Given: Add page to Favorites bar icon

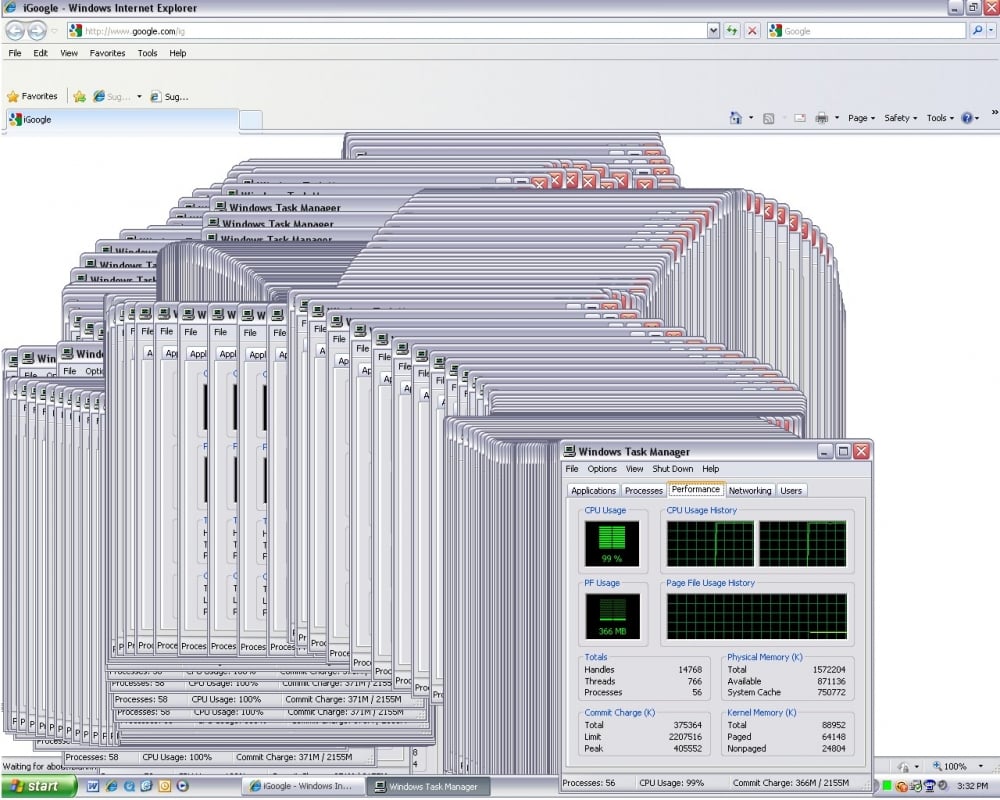Looking at the screenshot, I should point(79,96).
